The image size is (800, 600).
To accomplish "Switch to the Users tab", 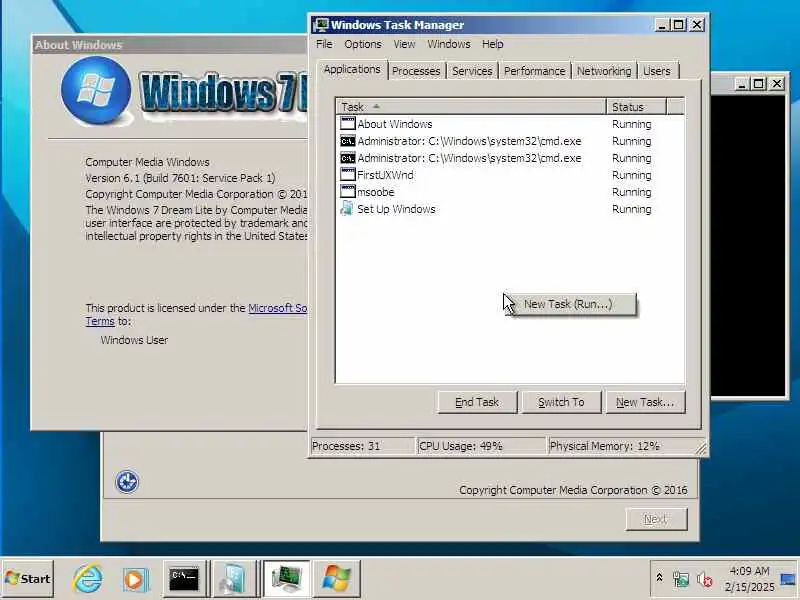I will pos(657,71).
